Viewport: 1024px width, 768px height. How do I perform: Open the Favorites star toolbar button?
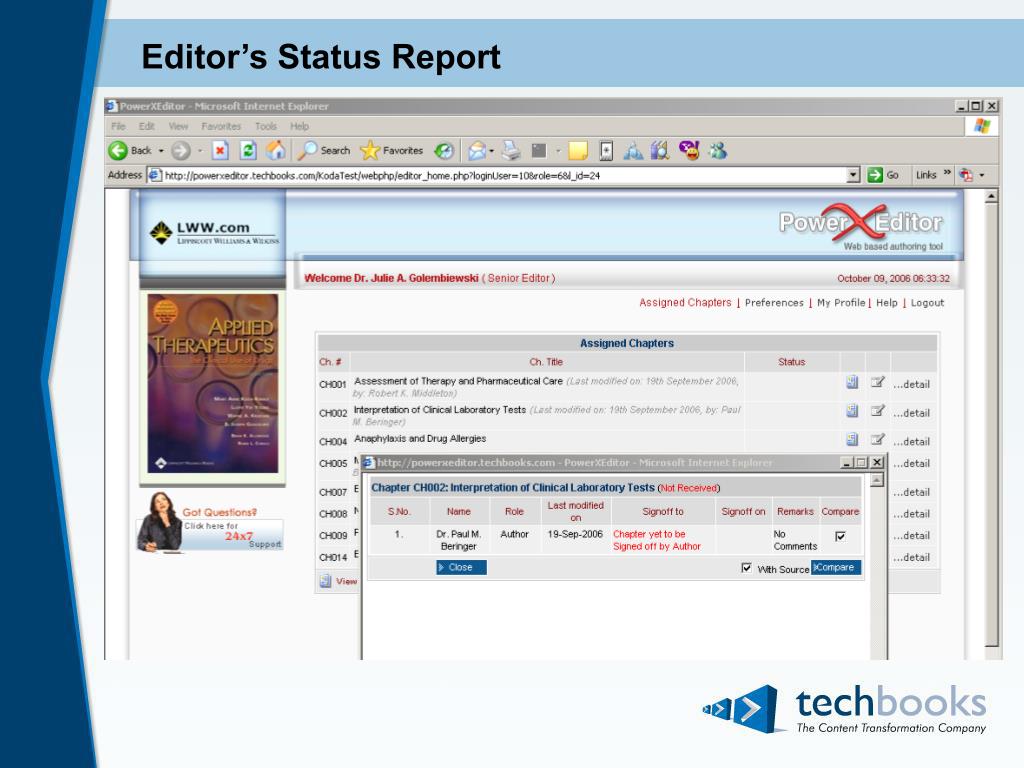point(392,151)
